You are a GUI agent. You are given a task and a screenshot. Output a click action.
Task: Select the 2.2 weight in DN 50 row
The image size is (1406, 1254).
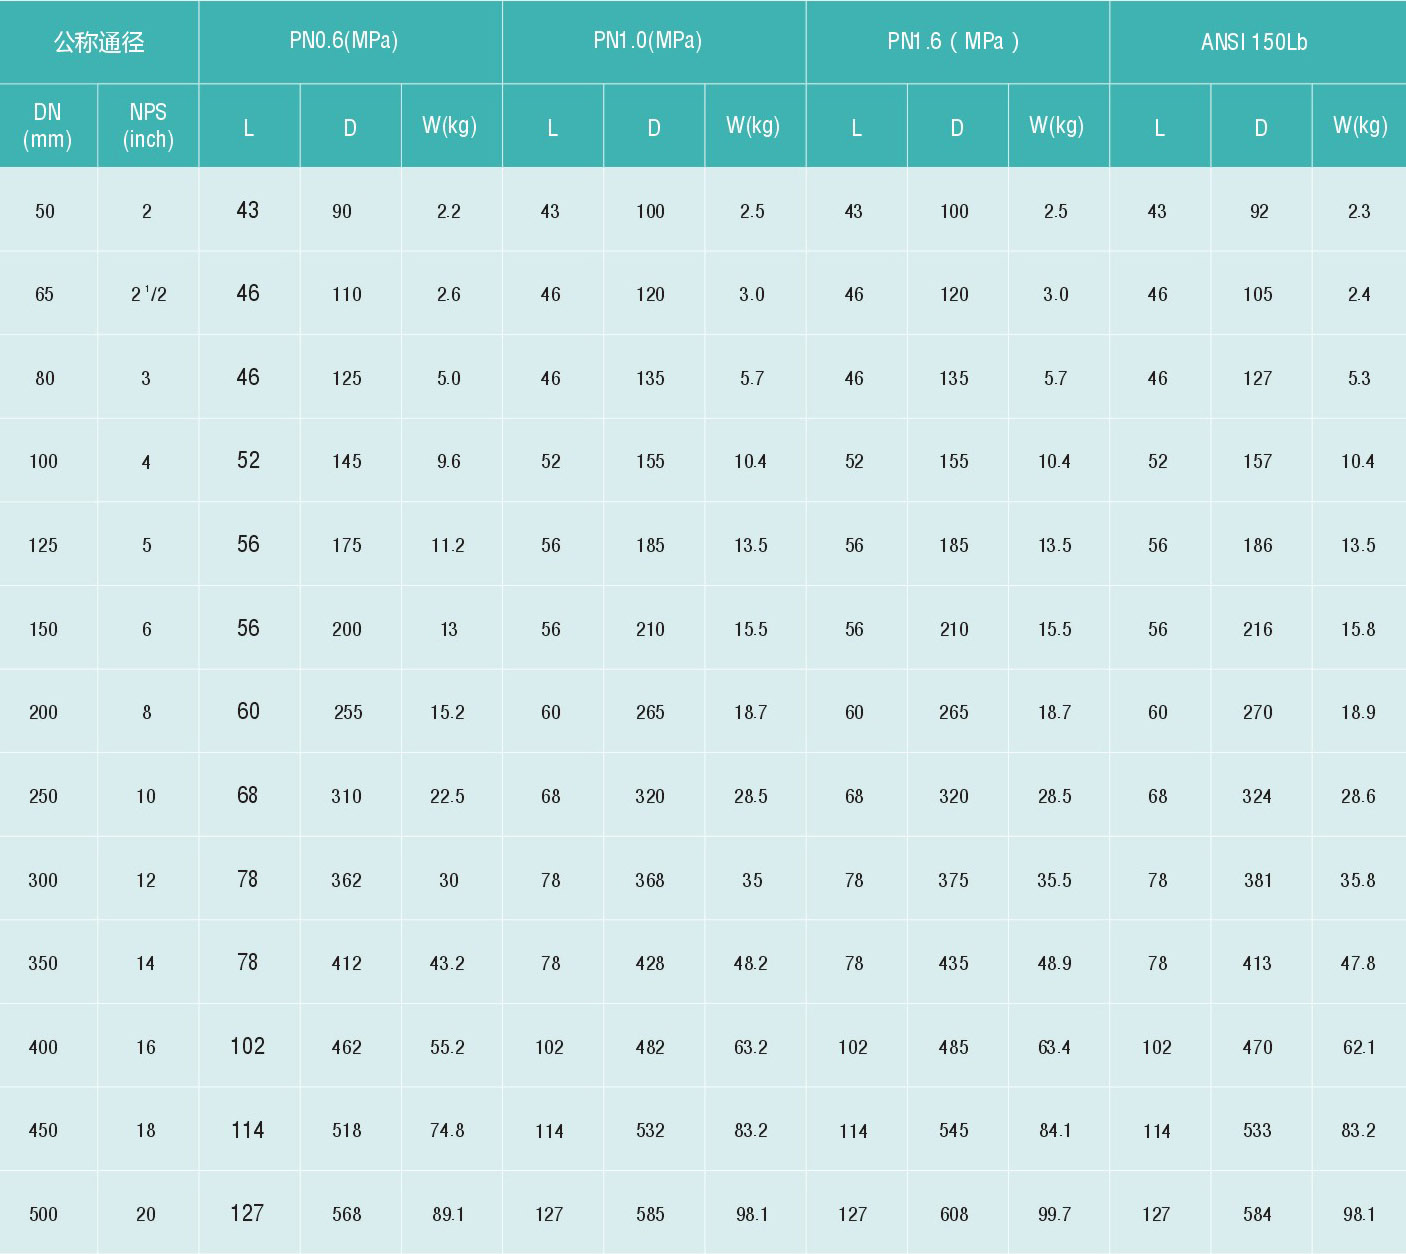[x=448, y=211]
